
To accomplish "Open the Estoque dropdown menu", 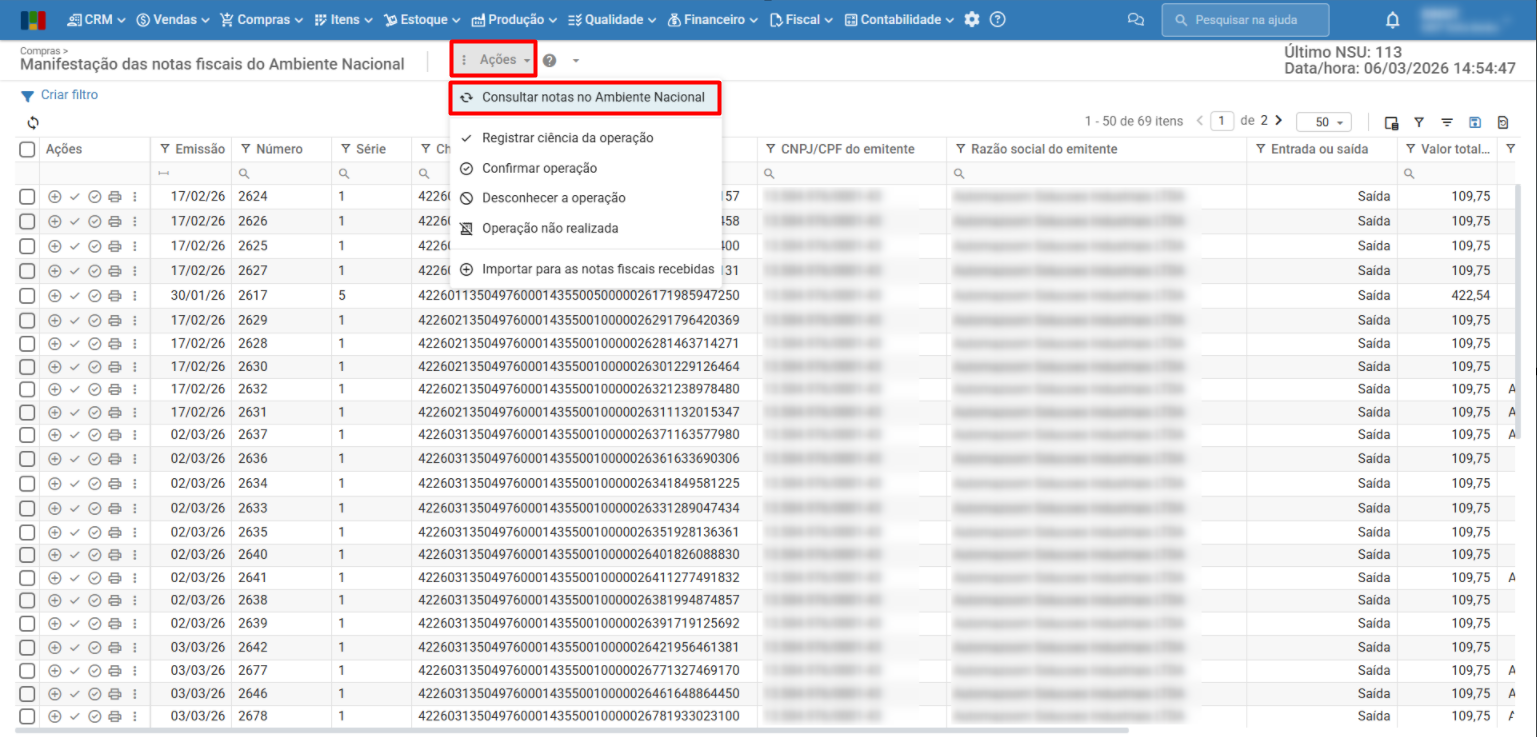I will pos(423,20).
